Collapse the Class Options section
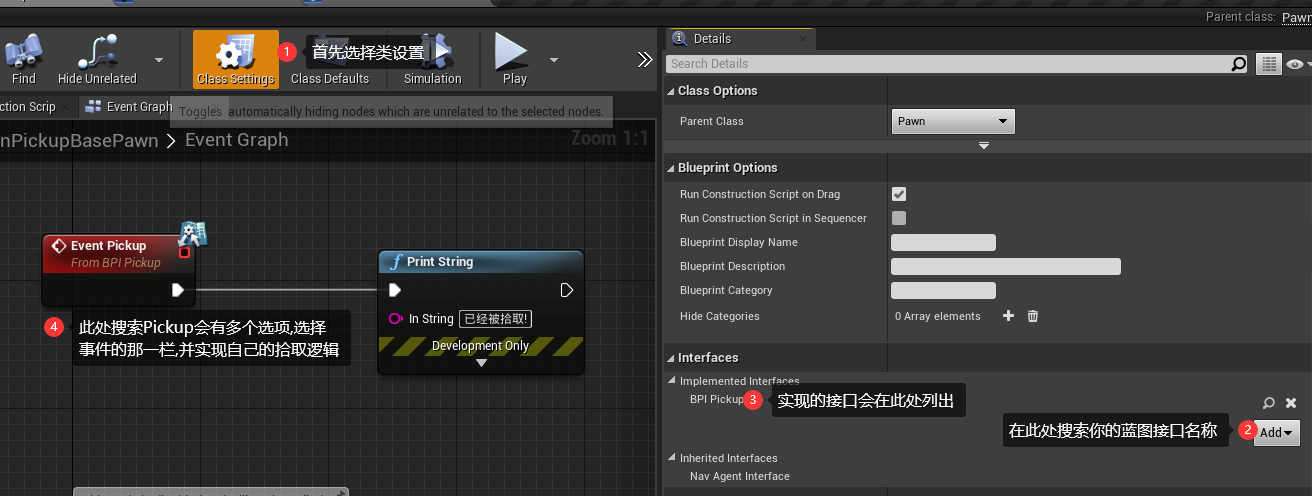 coord(671,91)
